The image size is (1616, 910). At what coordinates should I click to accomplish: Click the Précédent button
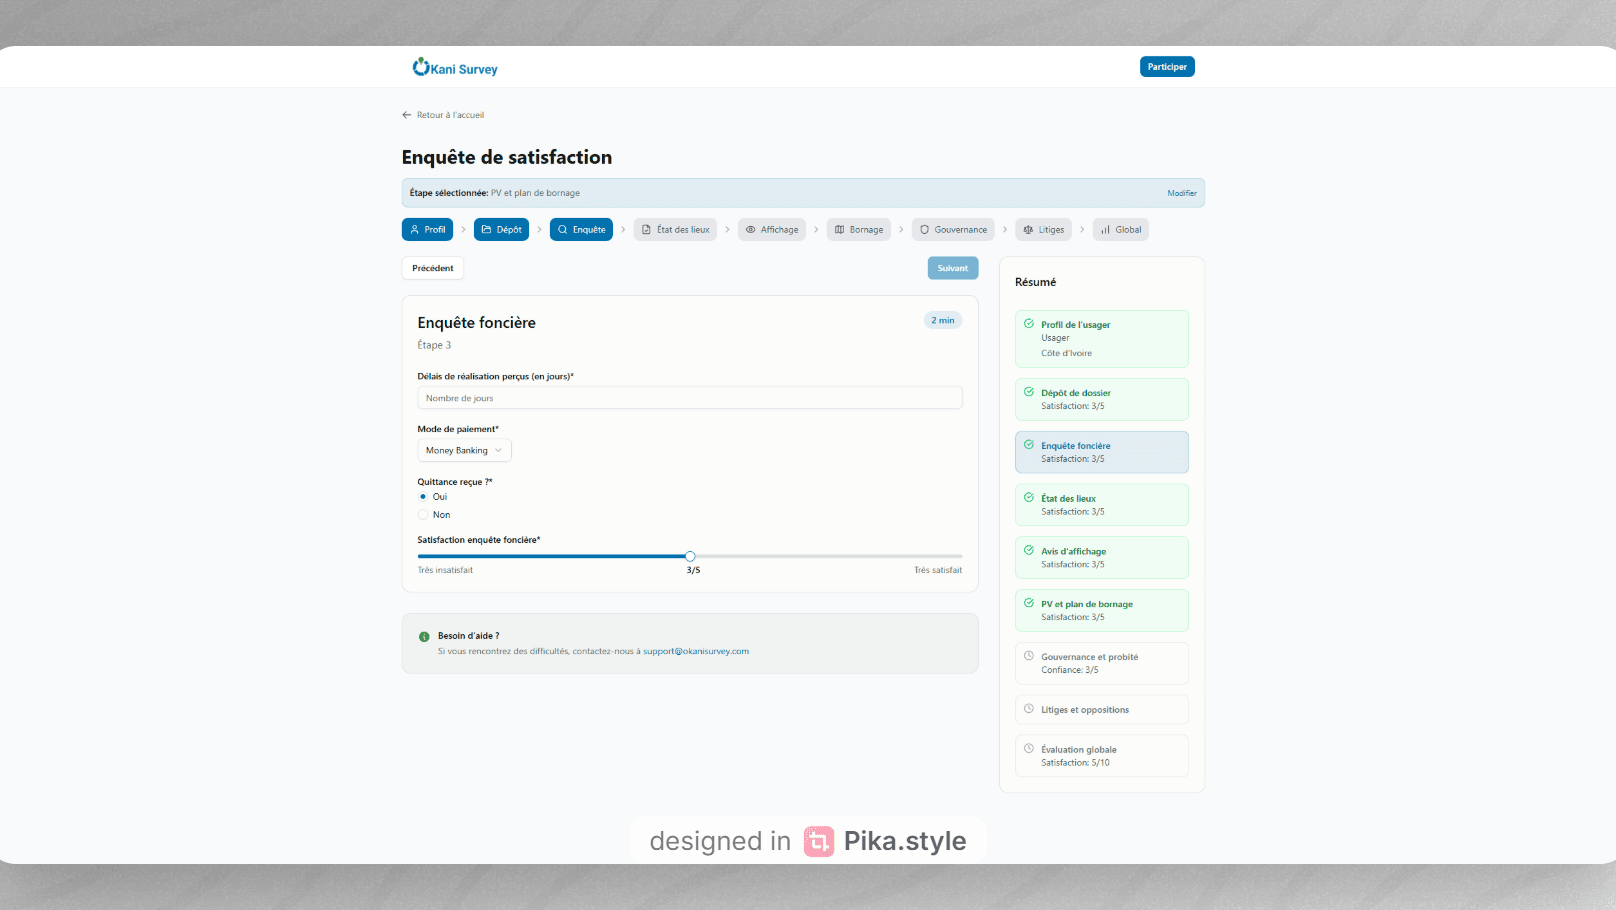433,268
